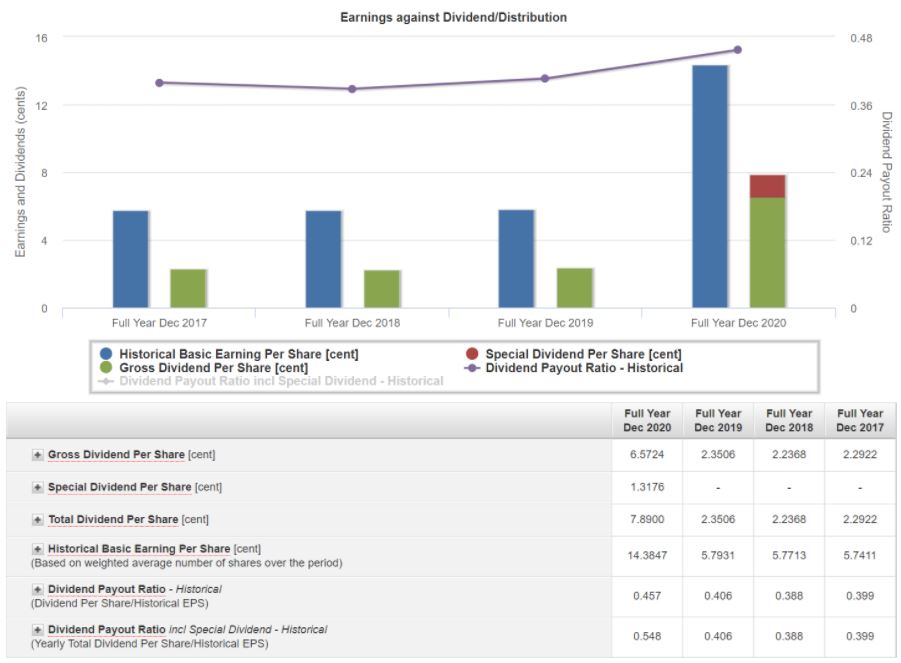
Task: Click the payout ratio data point for 2020
Action: point(737,50)
